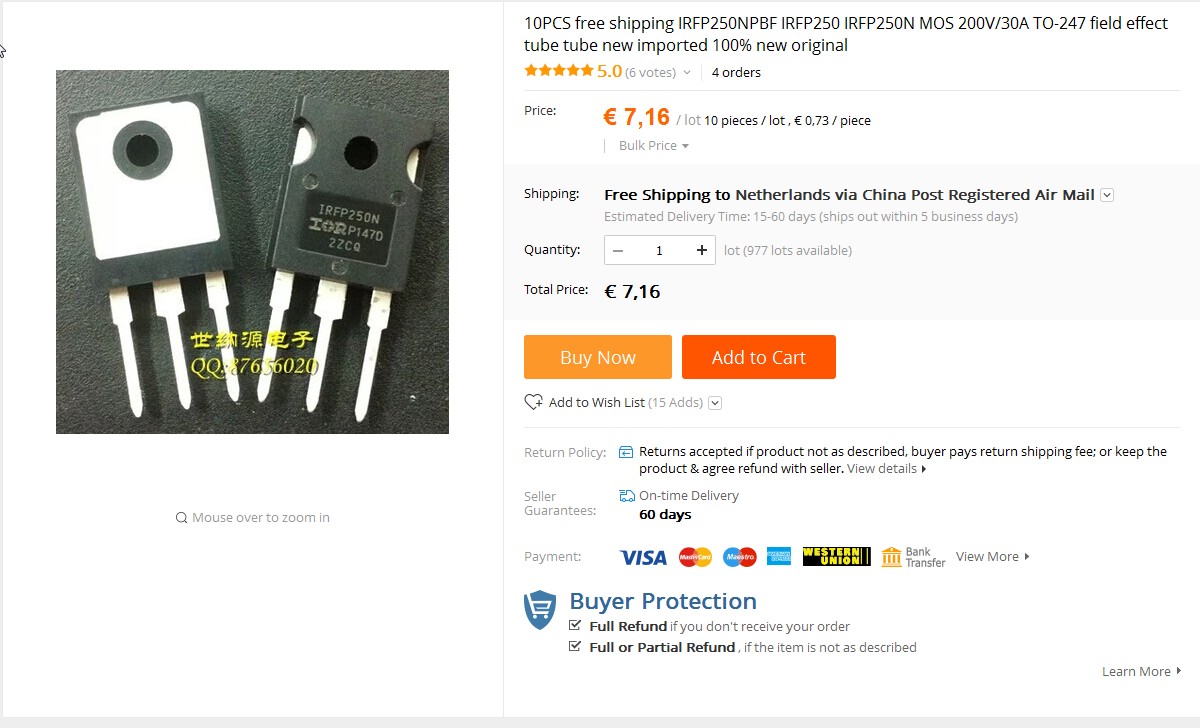
Task: Click the Buyer Protection shield icon
Action: point(540,610)
